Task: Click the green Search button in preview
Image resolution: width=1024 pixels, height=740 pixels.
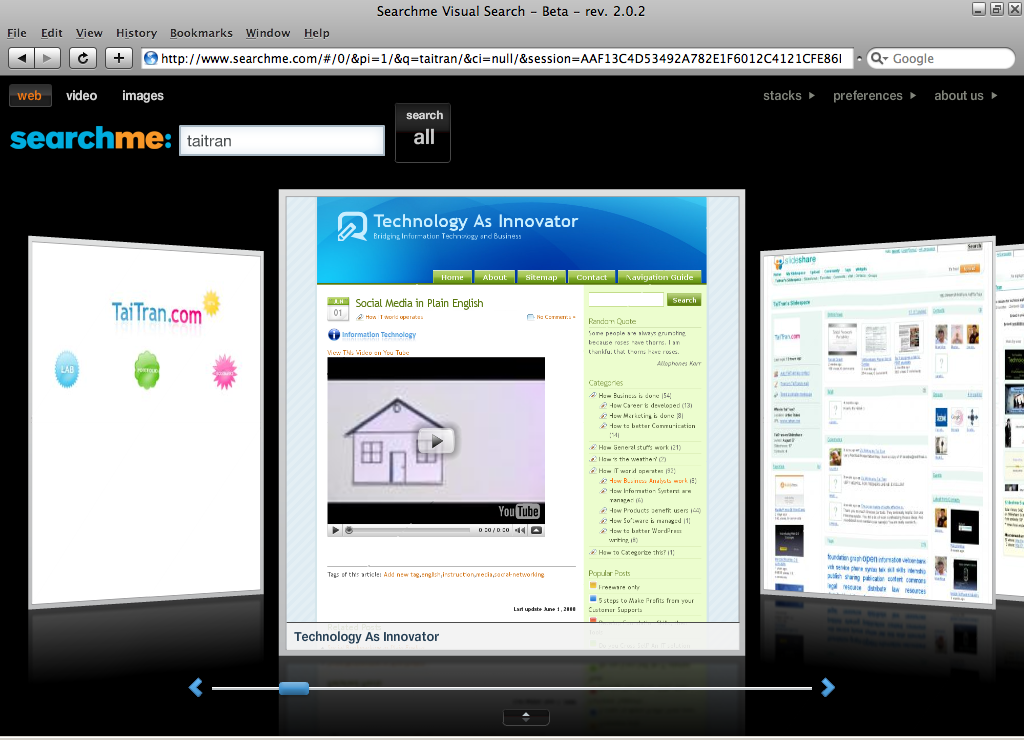Action: click(684, 300)
